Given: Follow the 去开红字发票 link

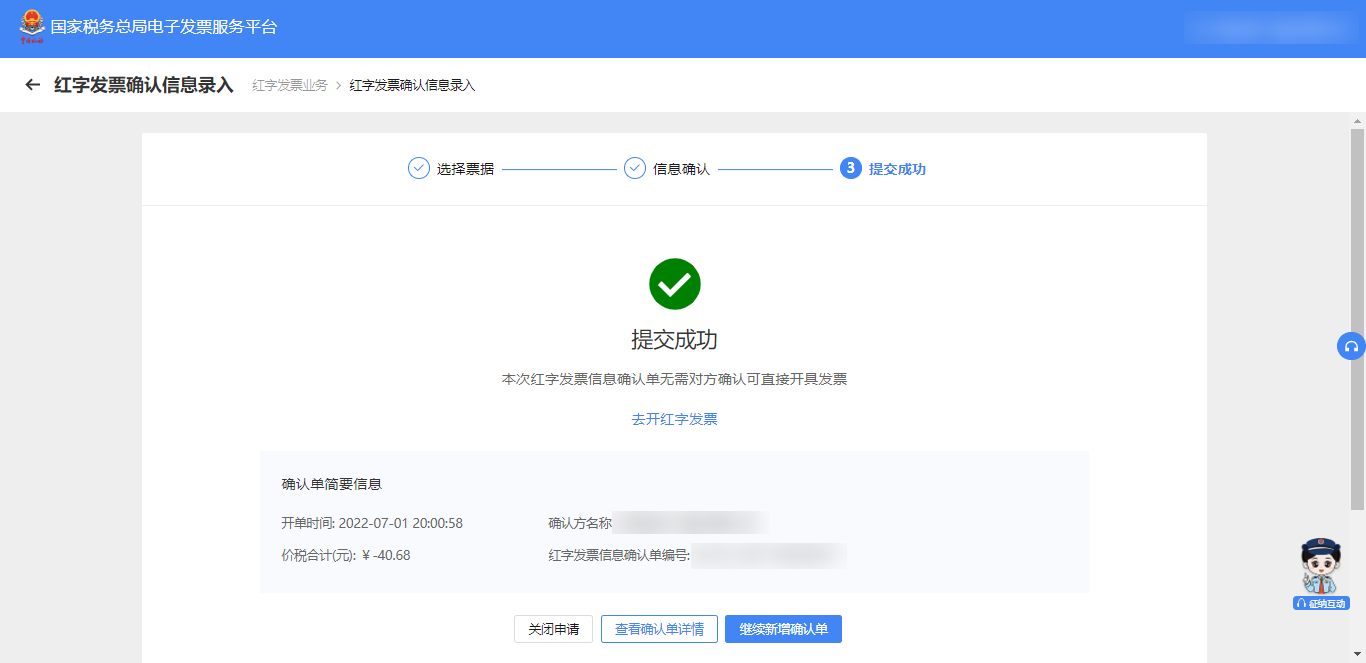Looking at the screenshot, I should [675, 419].
